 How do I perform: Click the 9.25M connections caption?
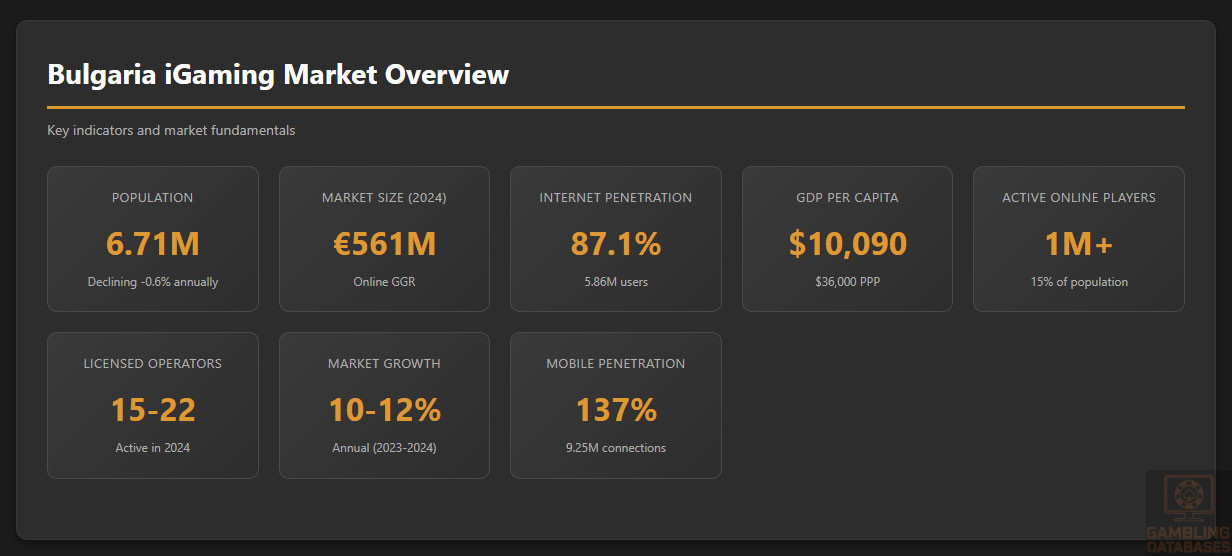click(616, 448)
